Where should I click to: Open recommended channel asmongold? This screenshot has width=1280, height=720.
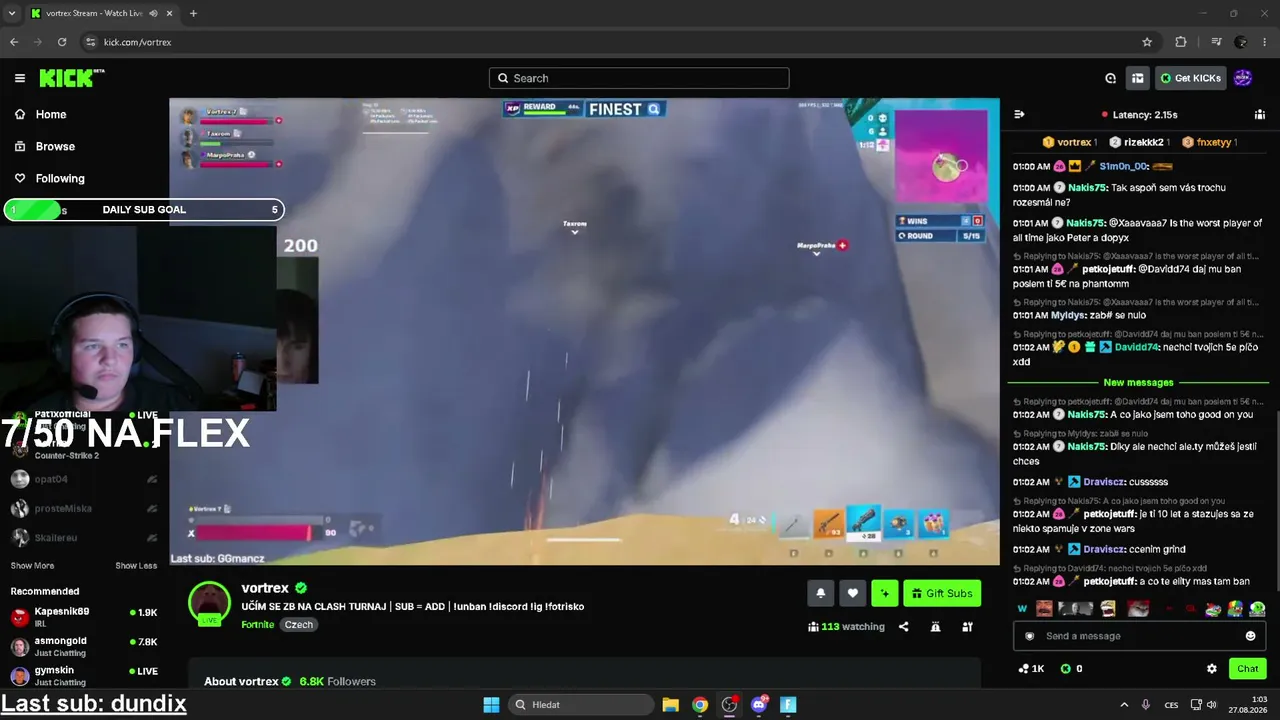coord(84,646)
